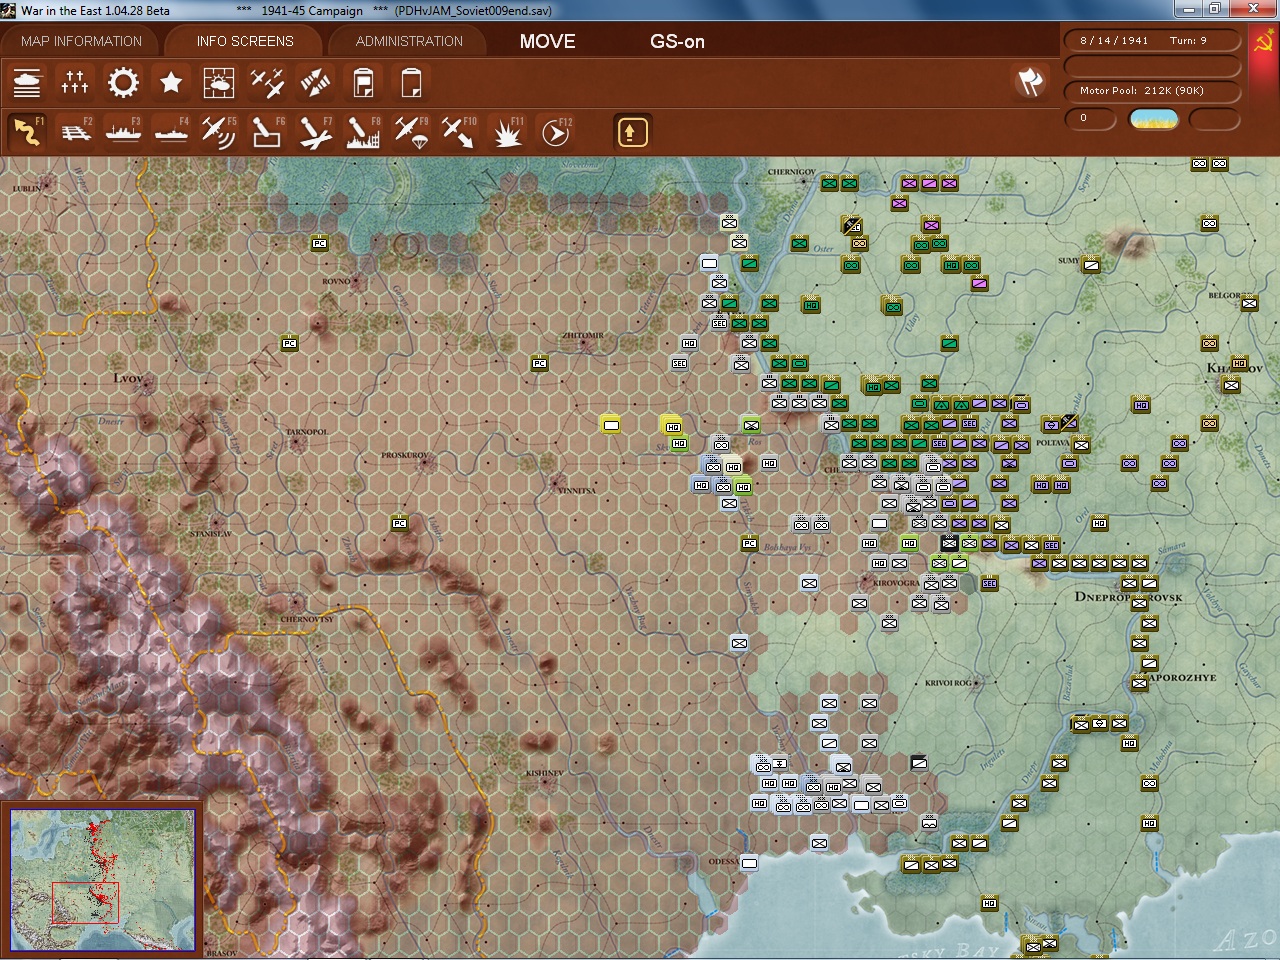Click the Vinnitsa city label
This screenshot has height=960, width=1280.
575,490
